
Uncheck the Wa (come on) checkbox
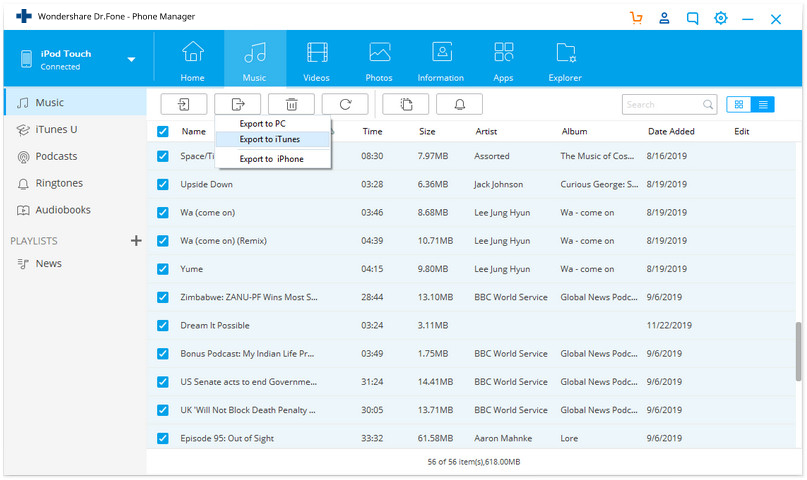click(163, 212)
